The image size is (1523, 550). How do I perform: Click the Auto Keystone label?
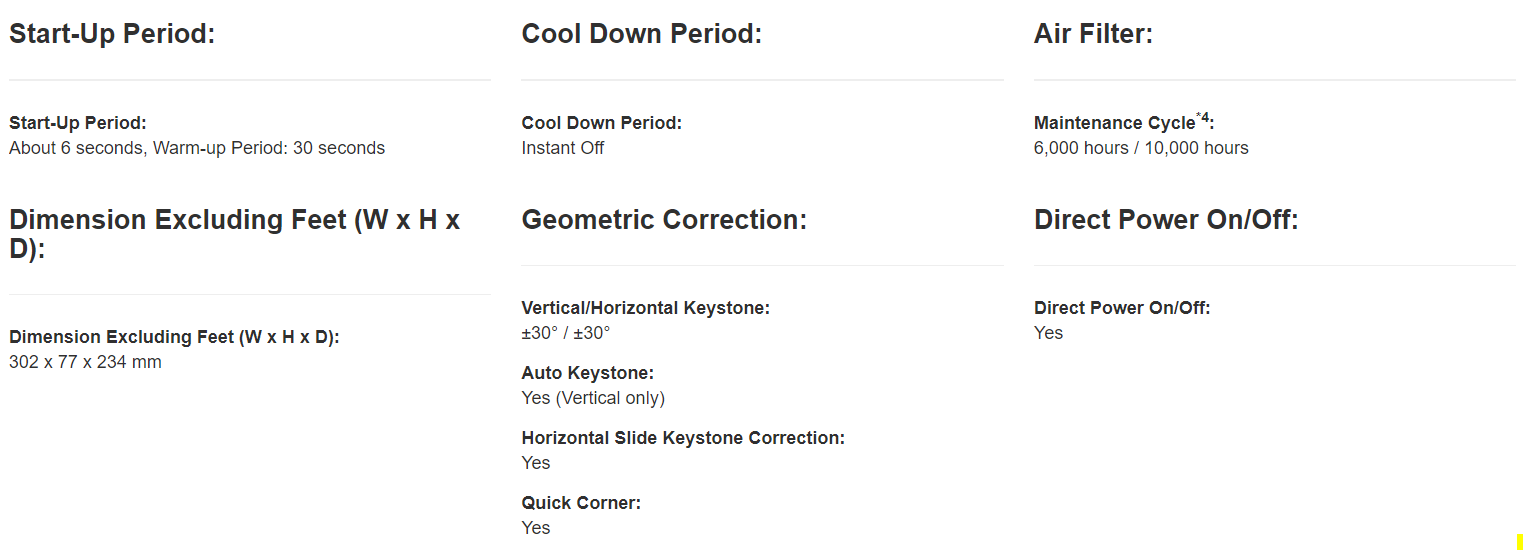coord(587,373)
